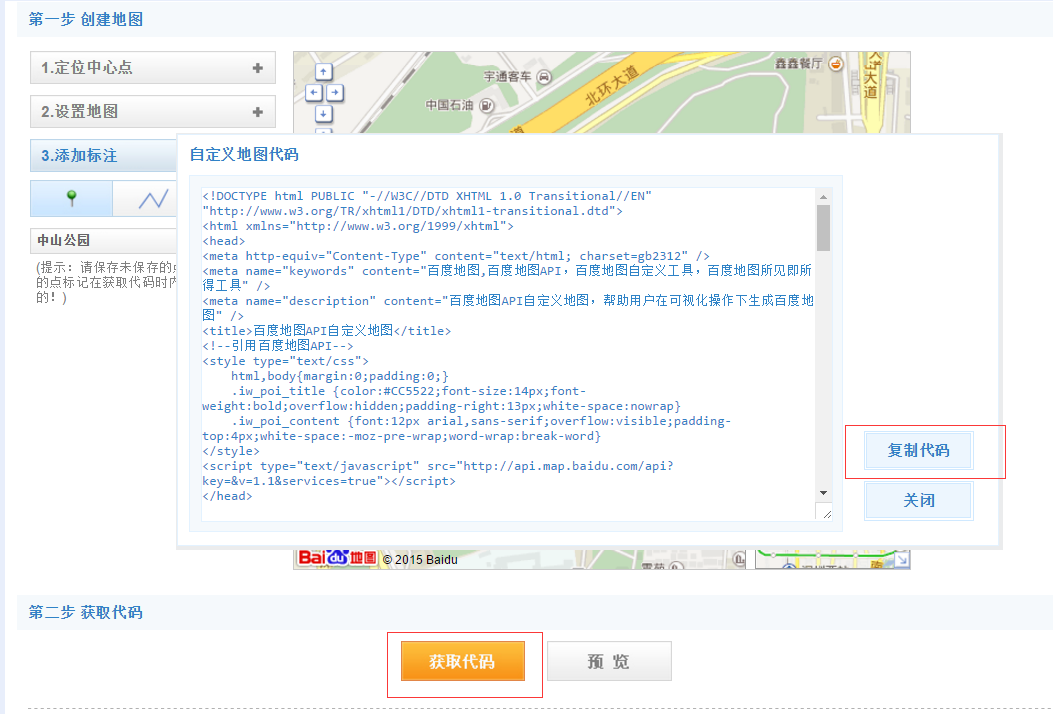This screenshot has height=714, width=1053.
Task: Click the 中山公园 marker entry
Action: pyautogui.click(x=103, y=240)
